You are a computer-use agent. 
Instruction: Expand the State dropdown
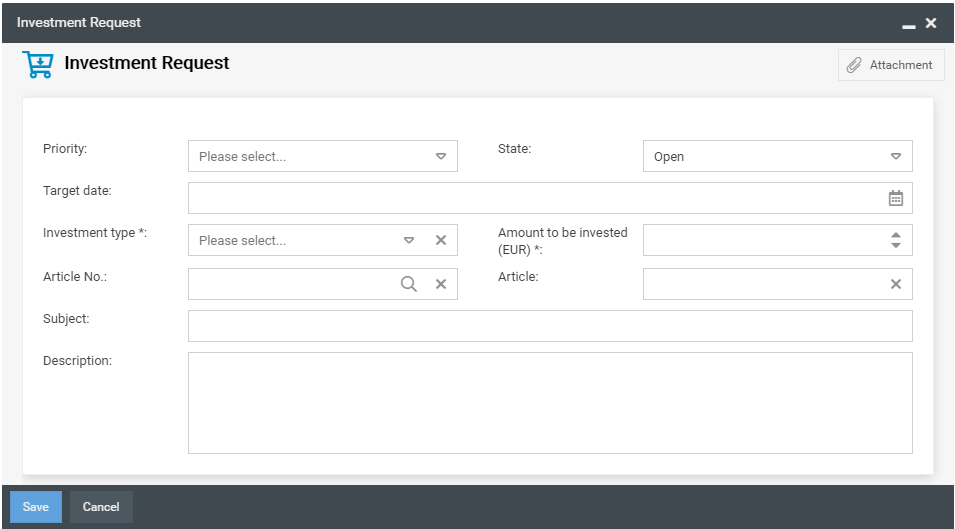pos(896,156)
